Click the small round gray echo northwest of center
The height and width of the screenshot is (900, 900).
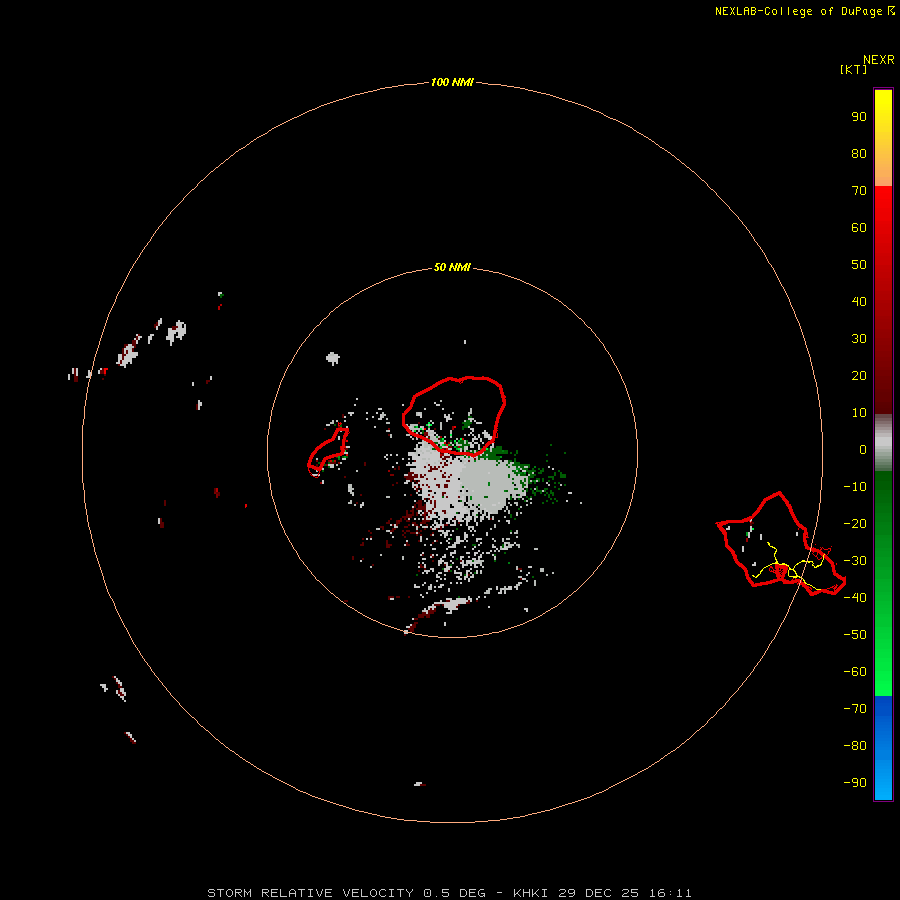pyautogui.click(x=333, y=359)
